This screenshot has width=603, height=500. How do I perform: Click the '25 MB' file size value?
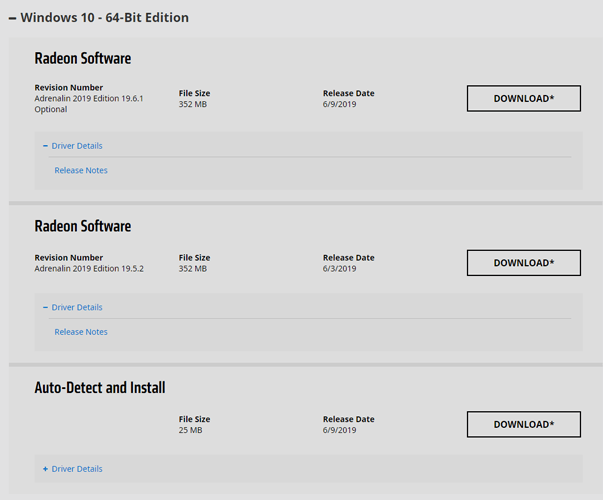pyautogui.click(x=190, y=430)
